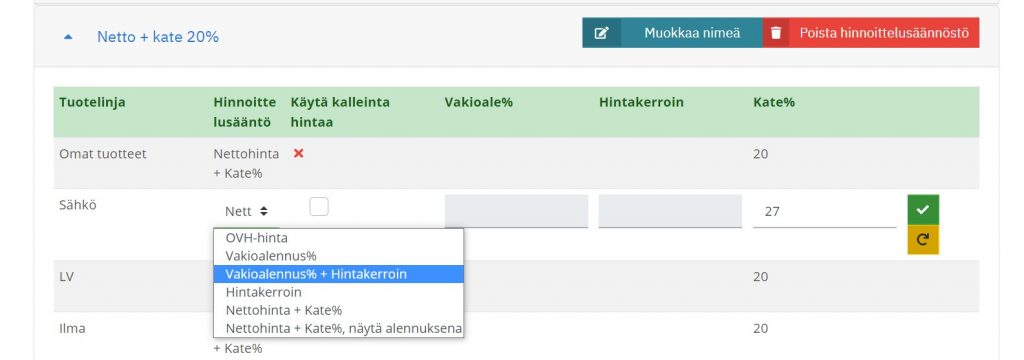The width and height of the screenshot is (1024, 360).
Task: Click the disabled Vakioale% field for Sähkö
Action: [x=516, y=211]
